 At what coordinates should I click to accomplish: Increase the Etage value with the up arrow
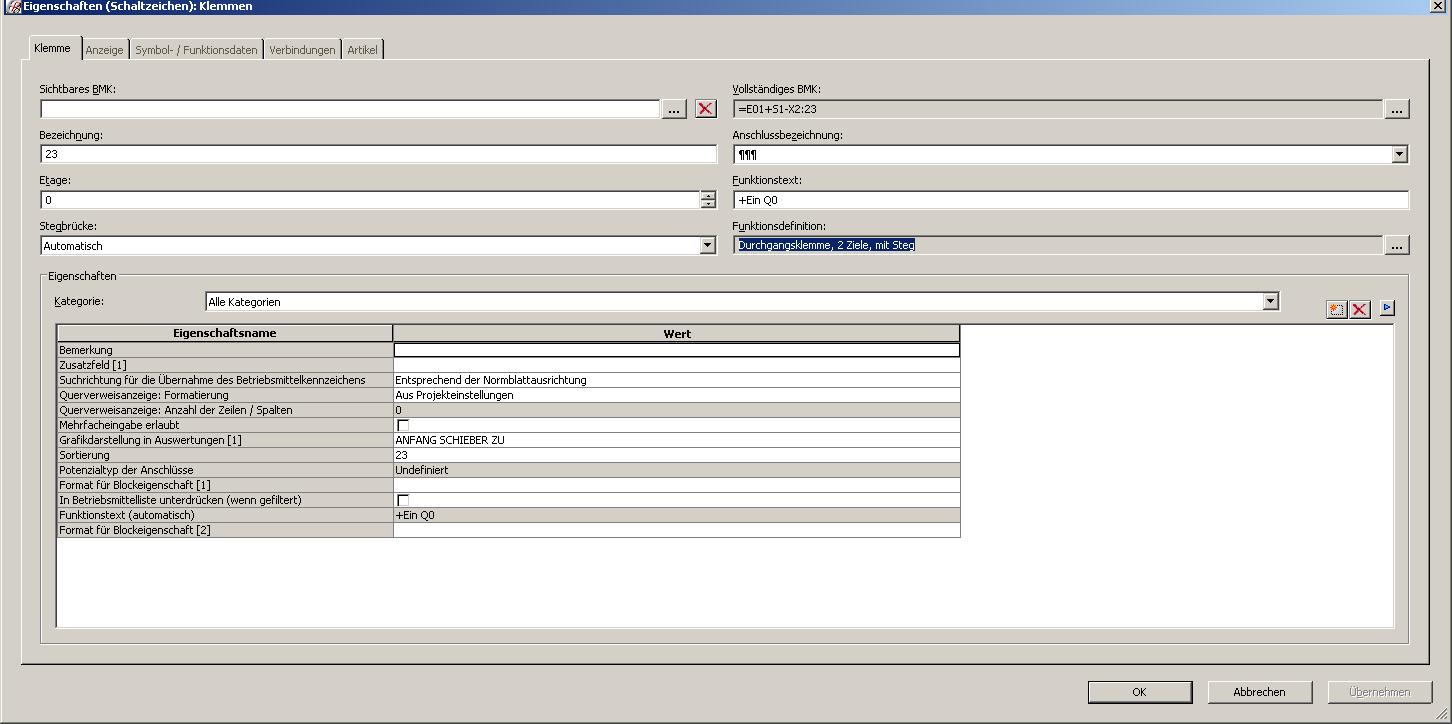(x=708, y=195)
